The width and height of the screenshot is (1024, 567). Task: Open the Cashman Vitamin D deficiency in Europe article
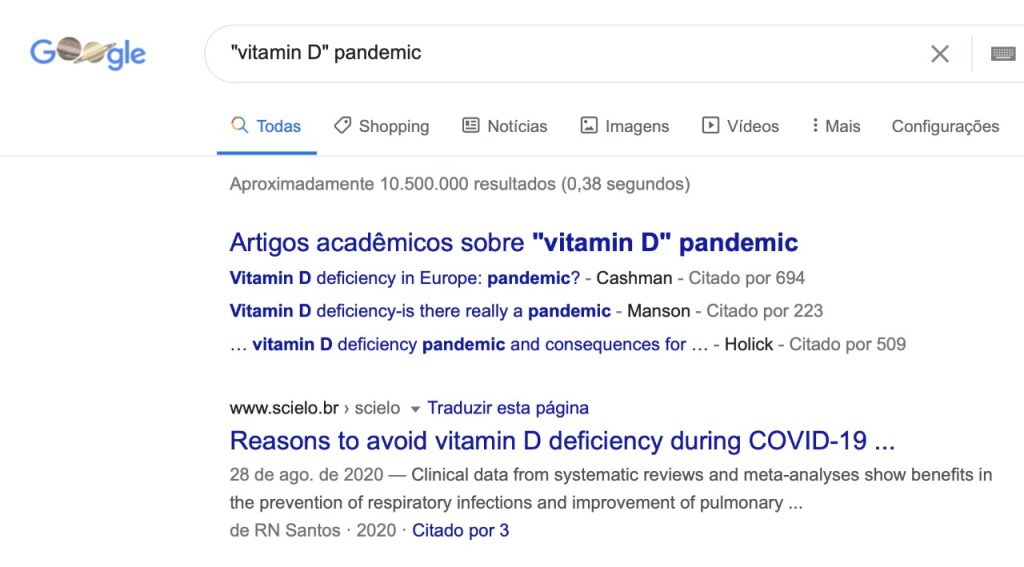click(404, 278)
